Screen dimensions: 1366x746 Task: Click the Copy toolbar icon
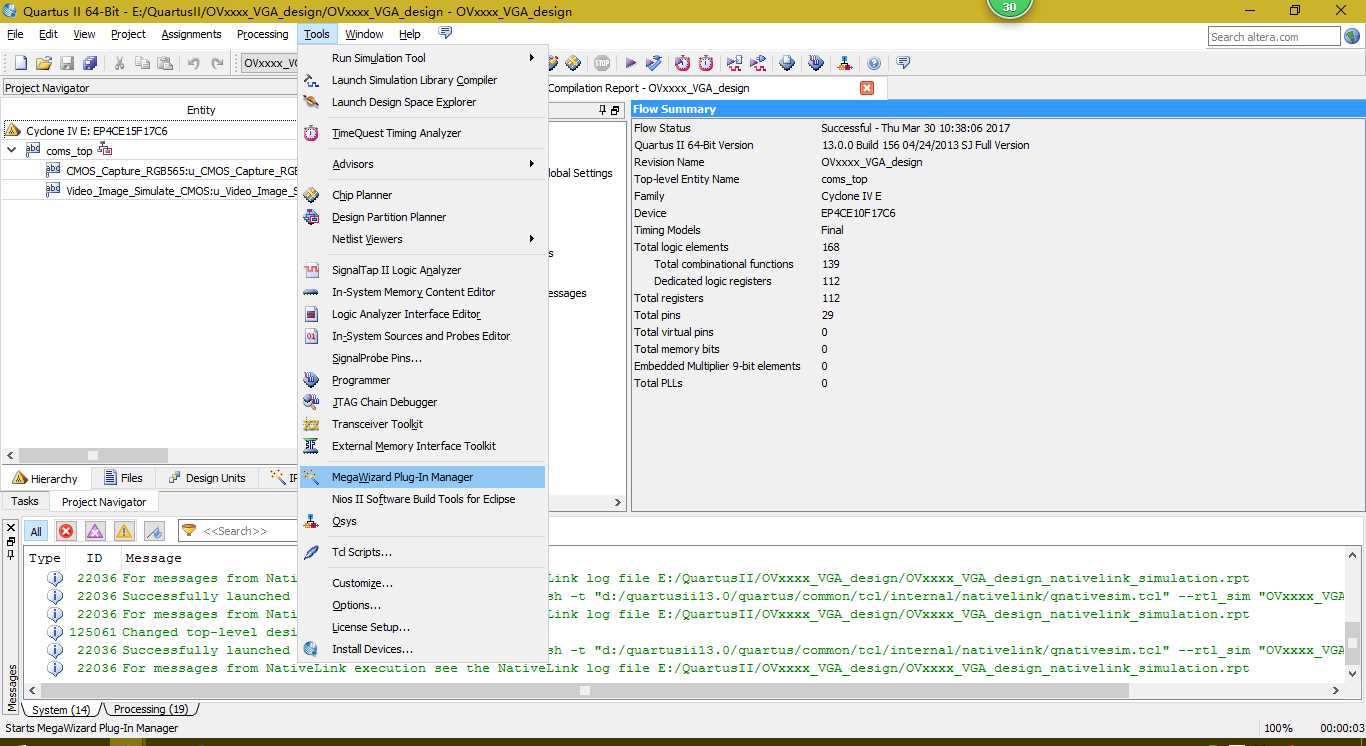pyautogui.click(x=142, y=63)
